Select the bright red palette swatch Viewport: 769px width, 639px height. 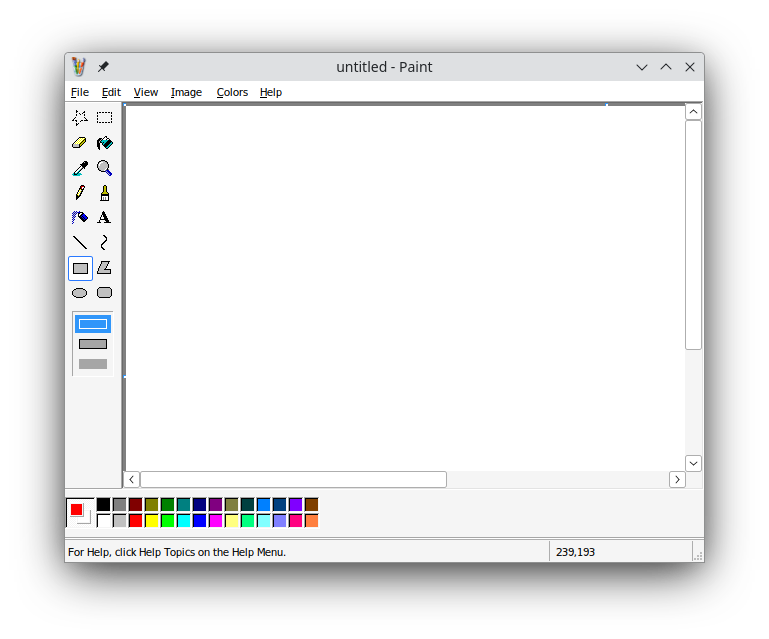click(136, 520)
